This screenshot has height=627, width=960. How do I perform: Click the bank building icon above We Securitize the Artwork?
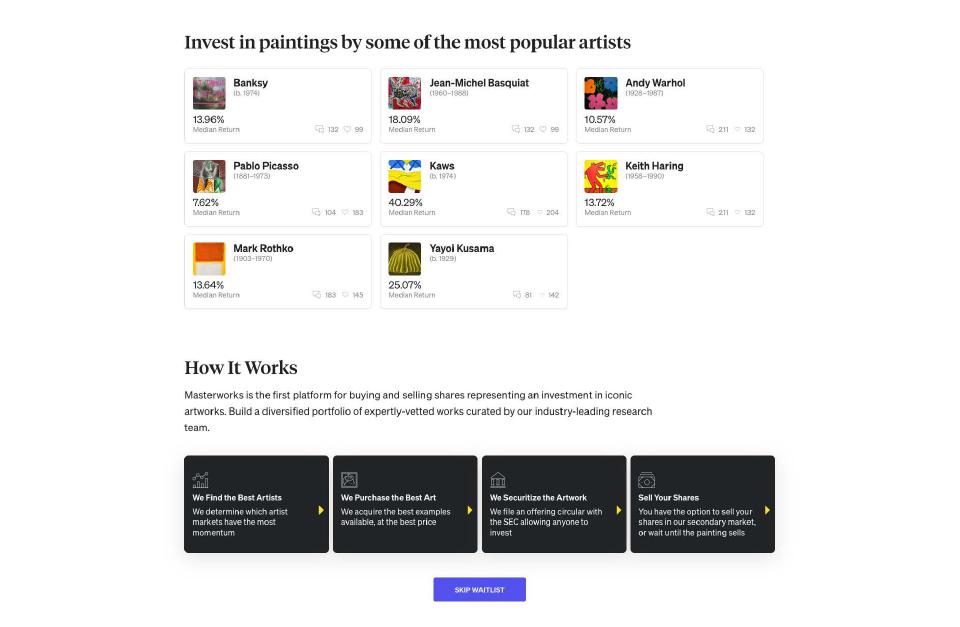tap(498, 480)
